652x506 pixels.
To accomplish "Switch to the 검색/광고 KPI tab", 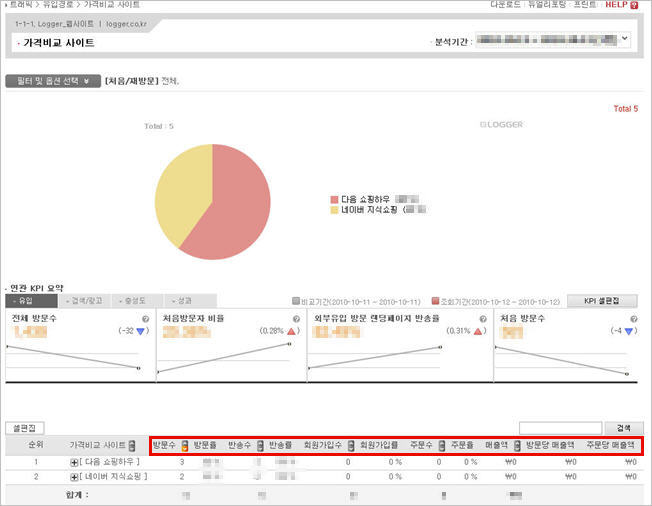I will click(x=84, y=300).
